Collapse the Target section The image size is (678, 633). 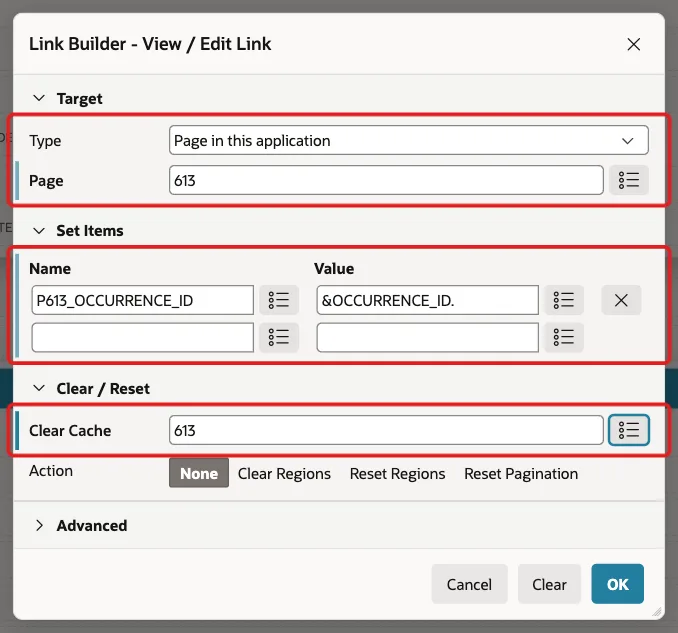click(x=39, y=98)
